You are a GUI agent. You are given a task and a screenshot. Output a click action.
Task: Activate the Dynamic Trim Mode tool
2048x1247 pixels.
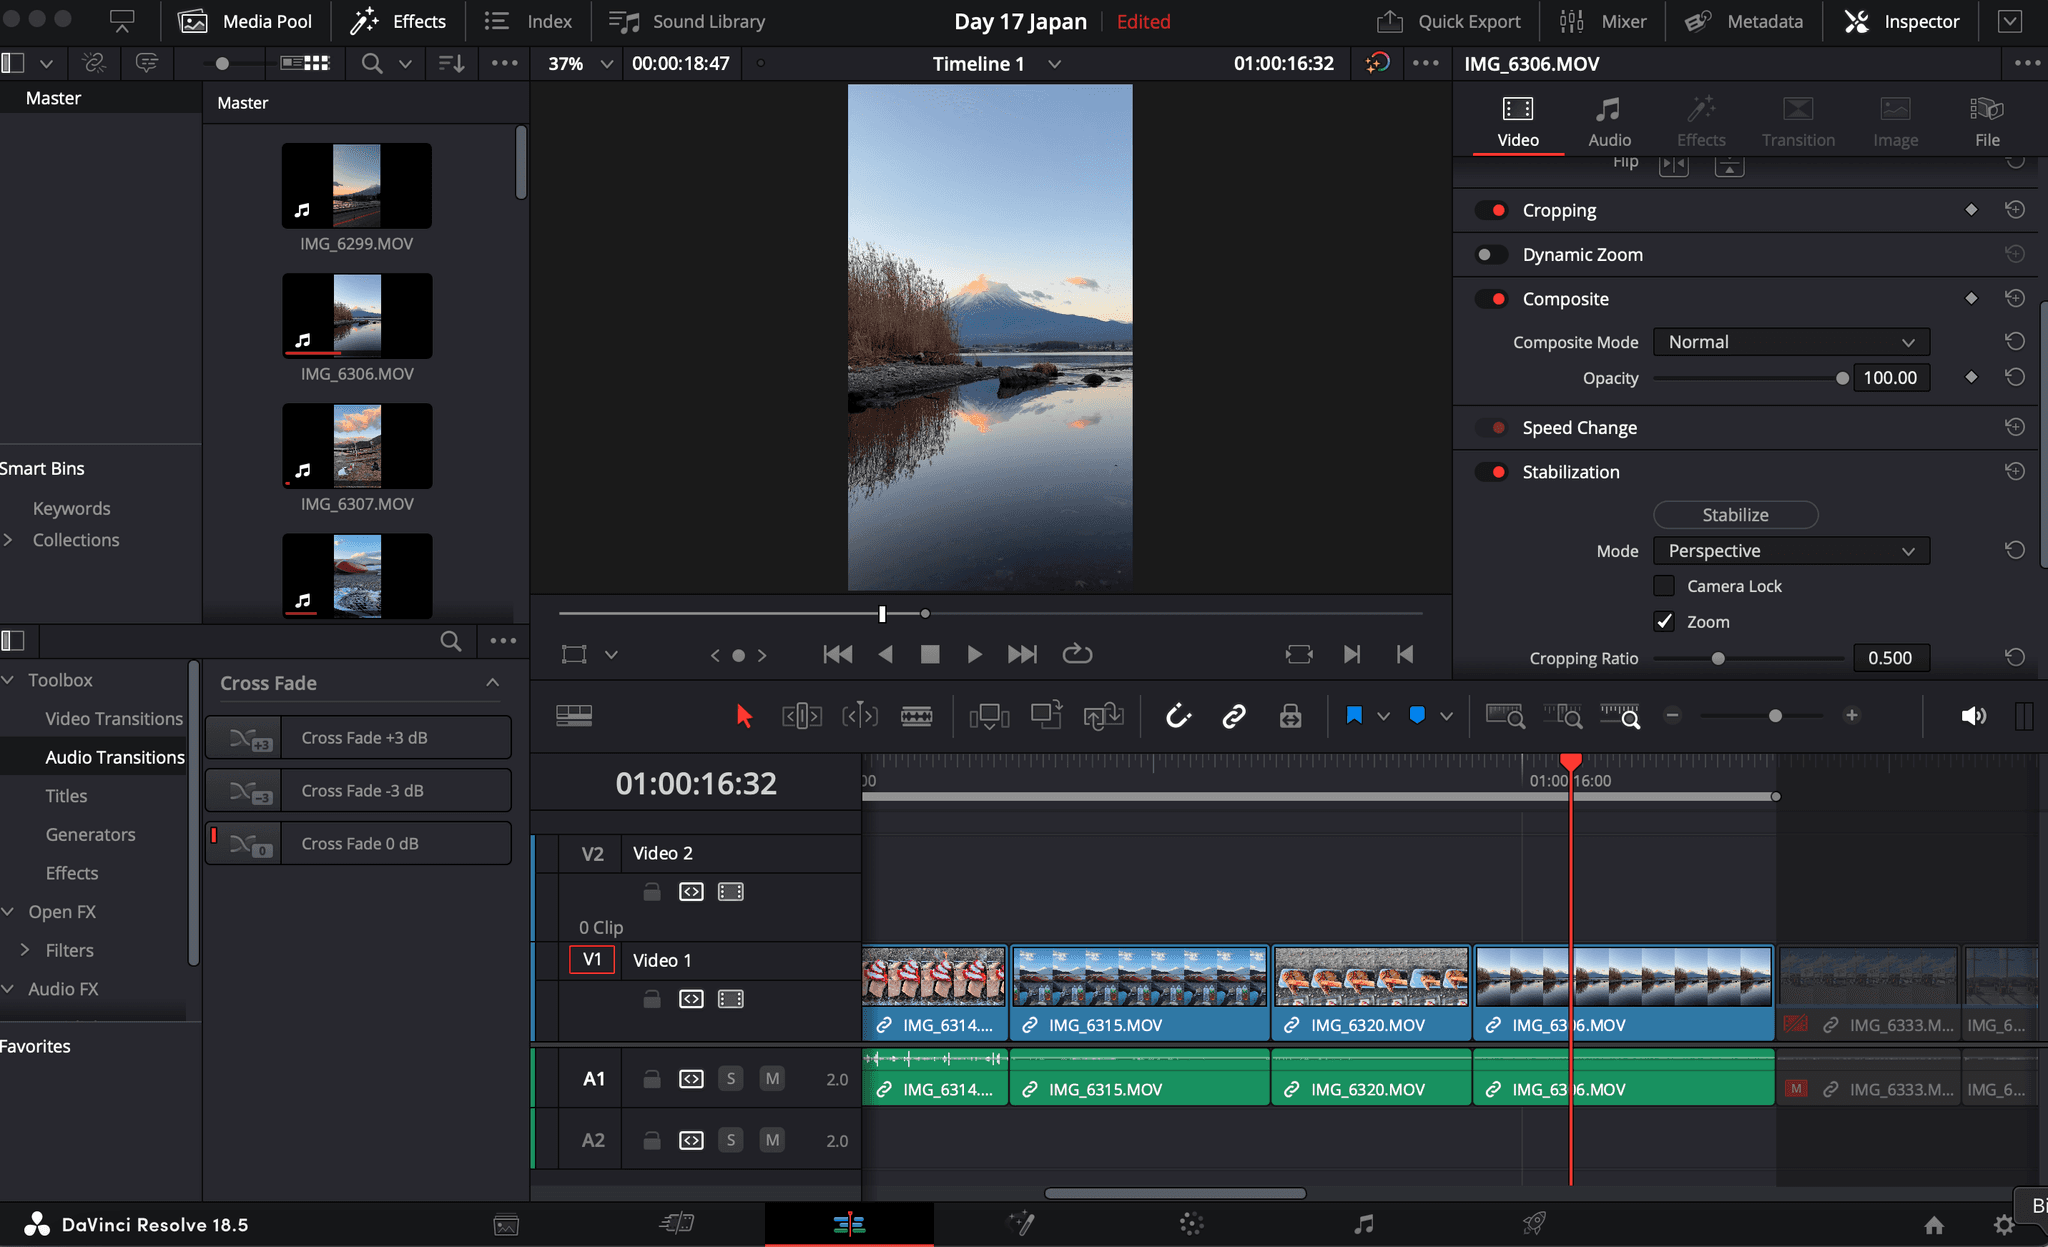click(x=860, y=716)
